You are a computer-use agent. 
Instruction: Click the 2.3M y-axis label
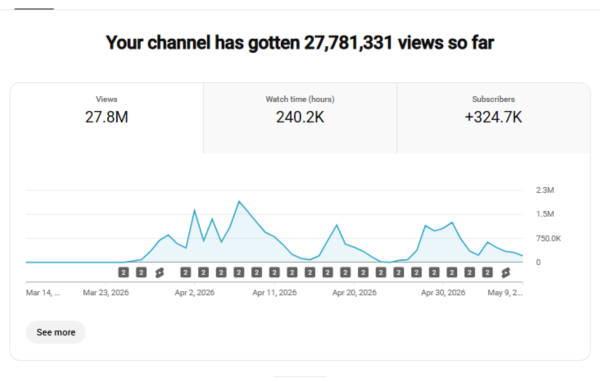545,190
